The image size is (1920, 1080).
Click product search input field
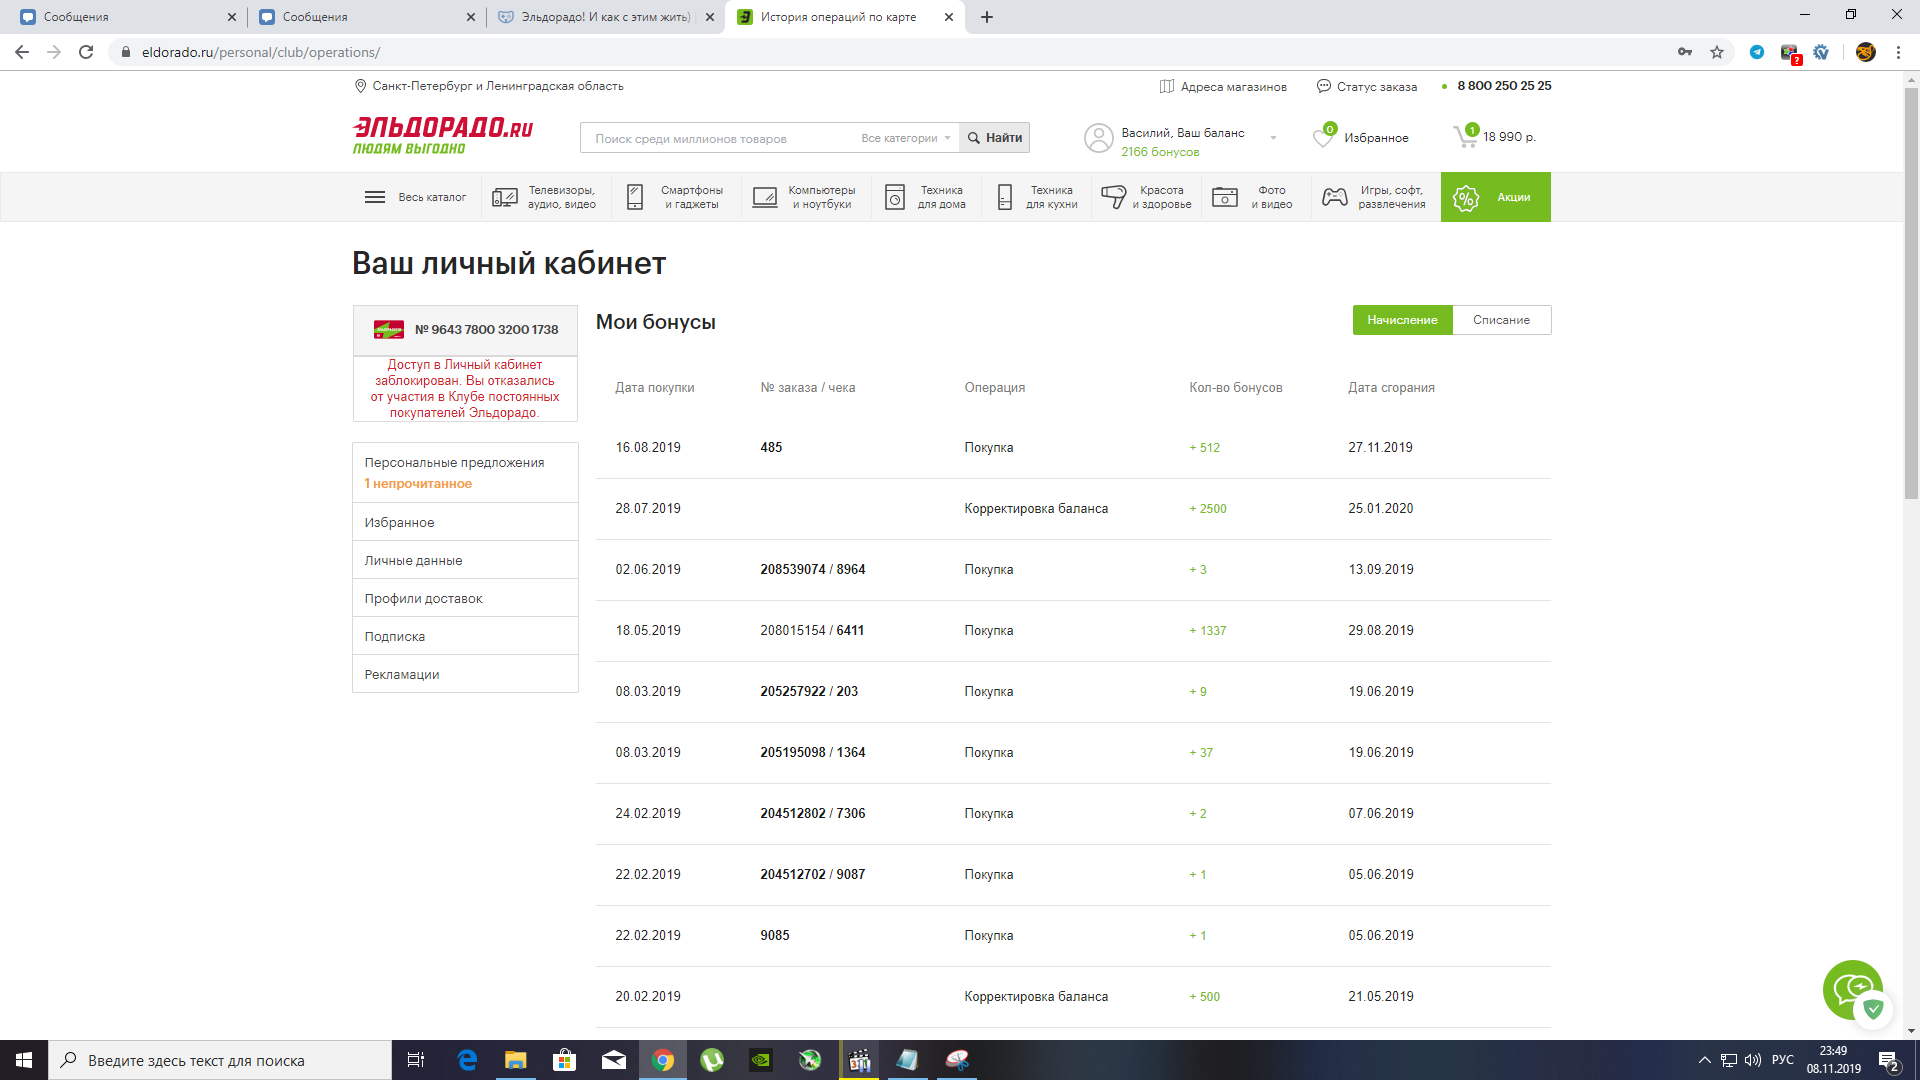(722, 138)
